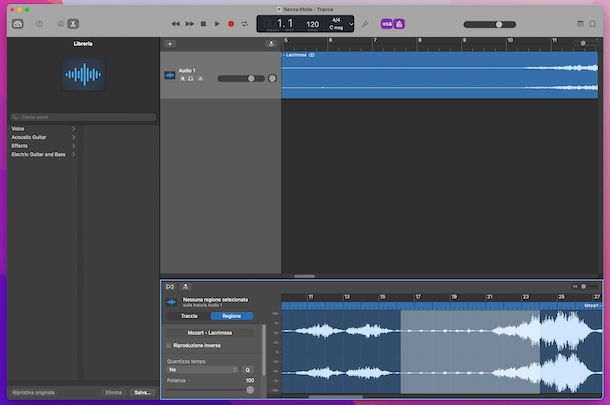Click timeline ruler at bar 10

[x=510, y=40]
